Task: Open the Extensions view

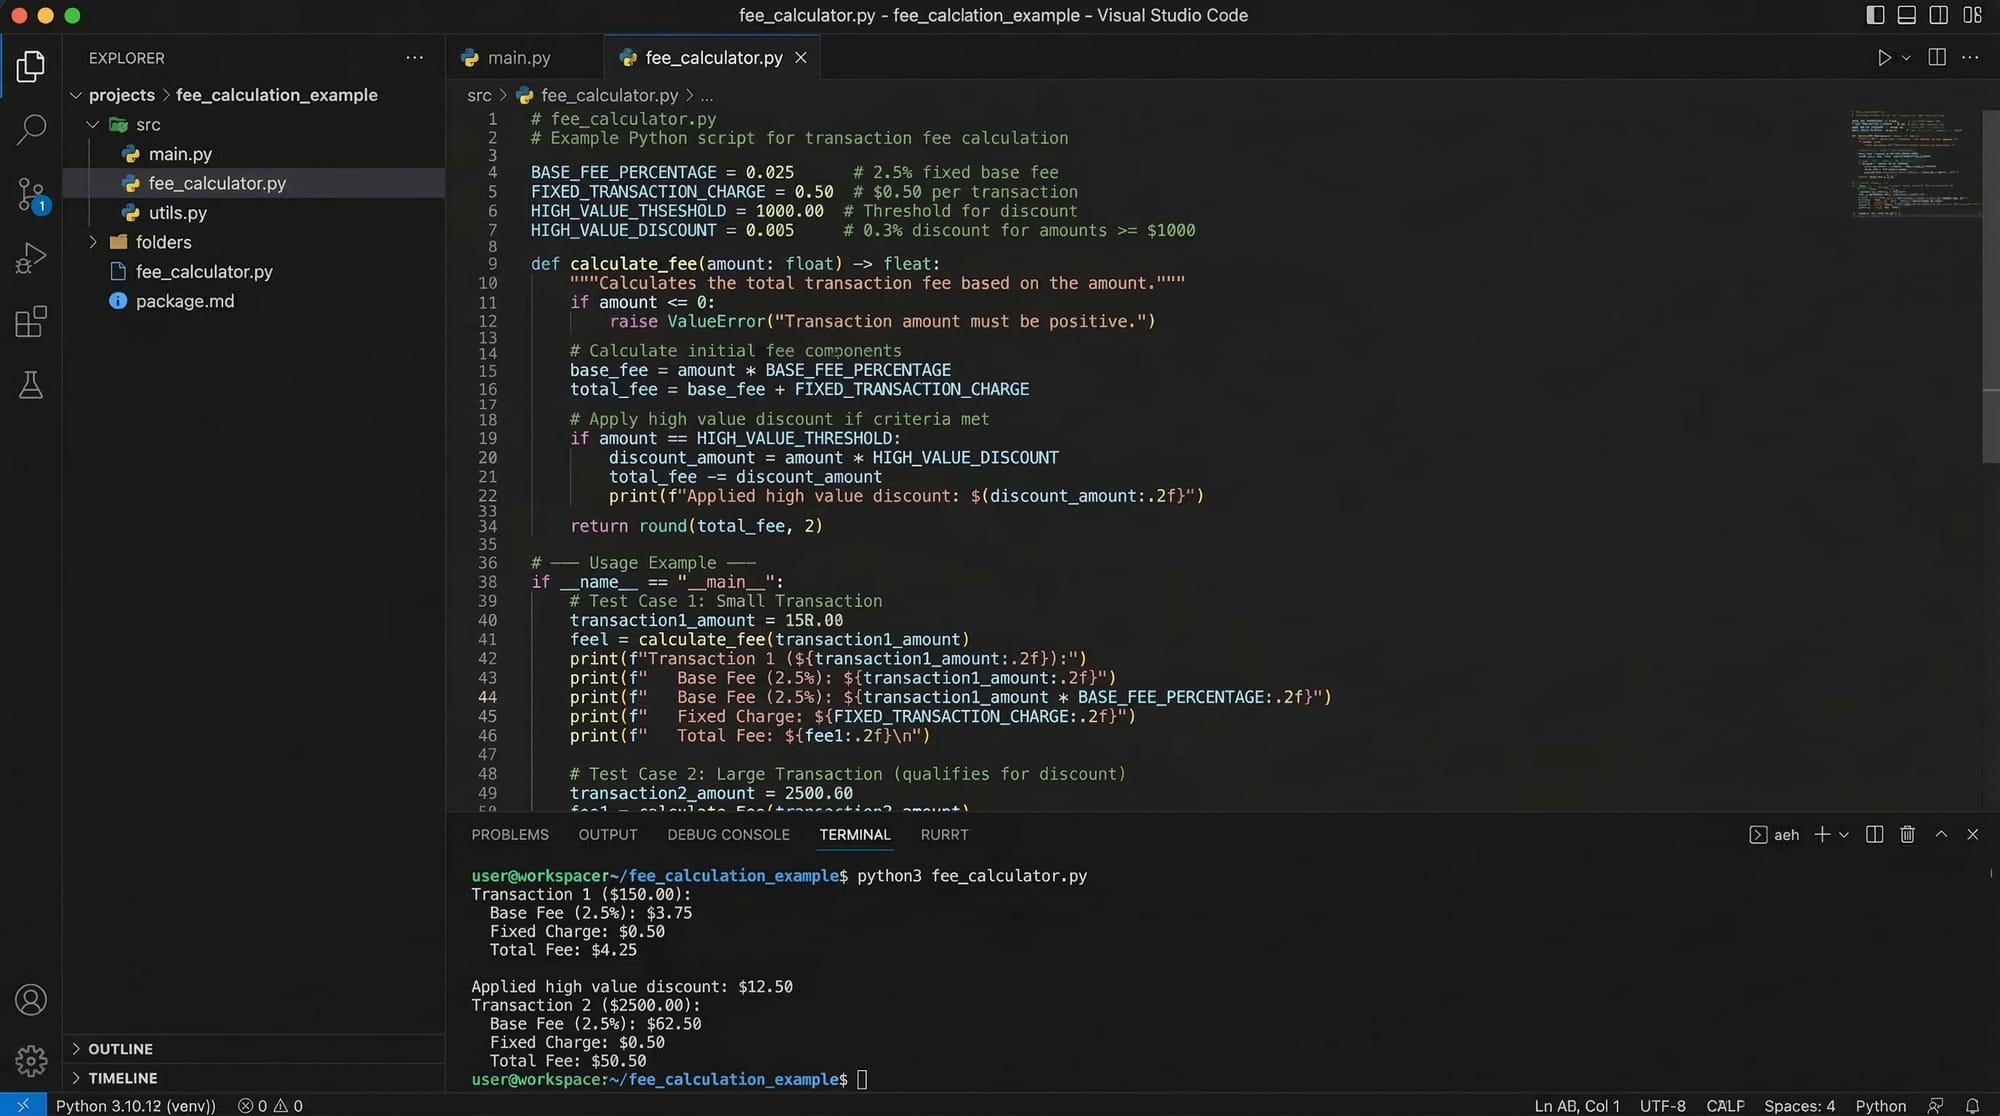Action: (x=31, y=322)
